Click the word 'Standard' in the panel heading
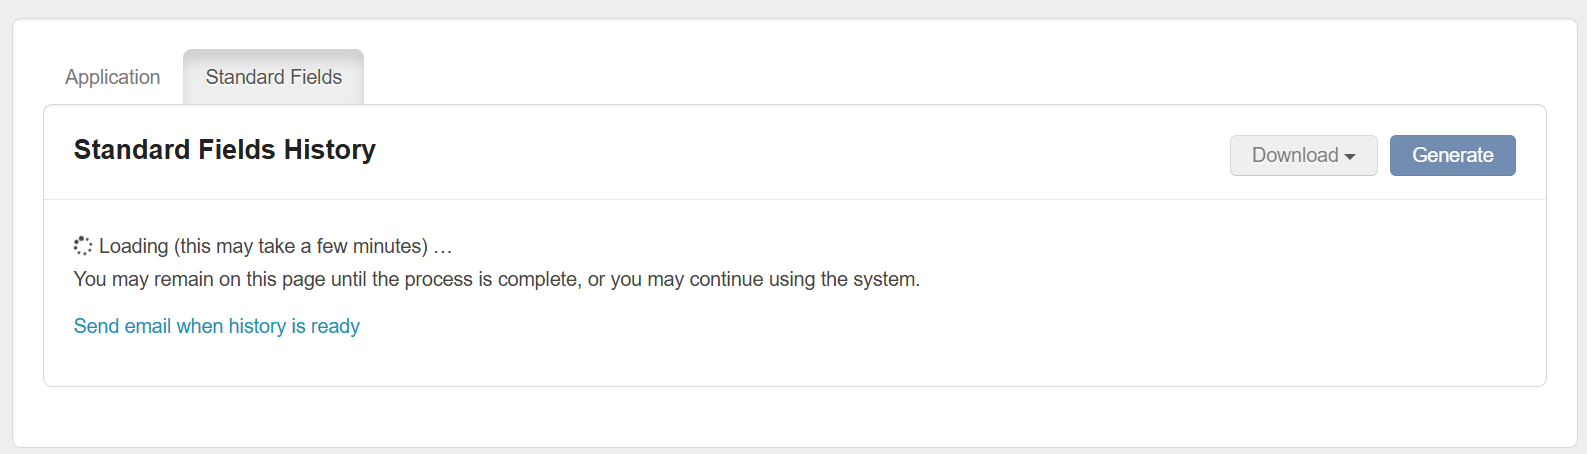This screenshot has width=1587, height=454. [132, 150]
